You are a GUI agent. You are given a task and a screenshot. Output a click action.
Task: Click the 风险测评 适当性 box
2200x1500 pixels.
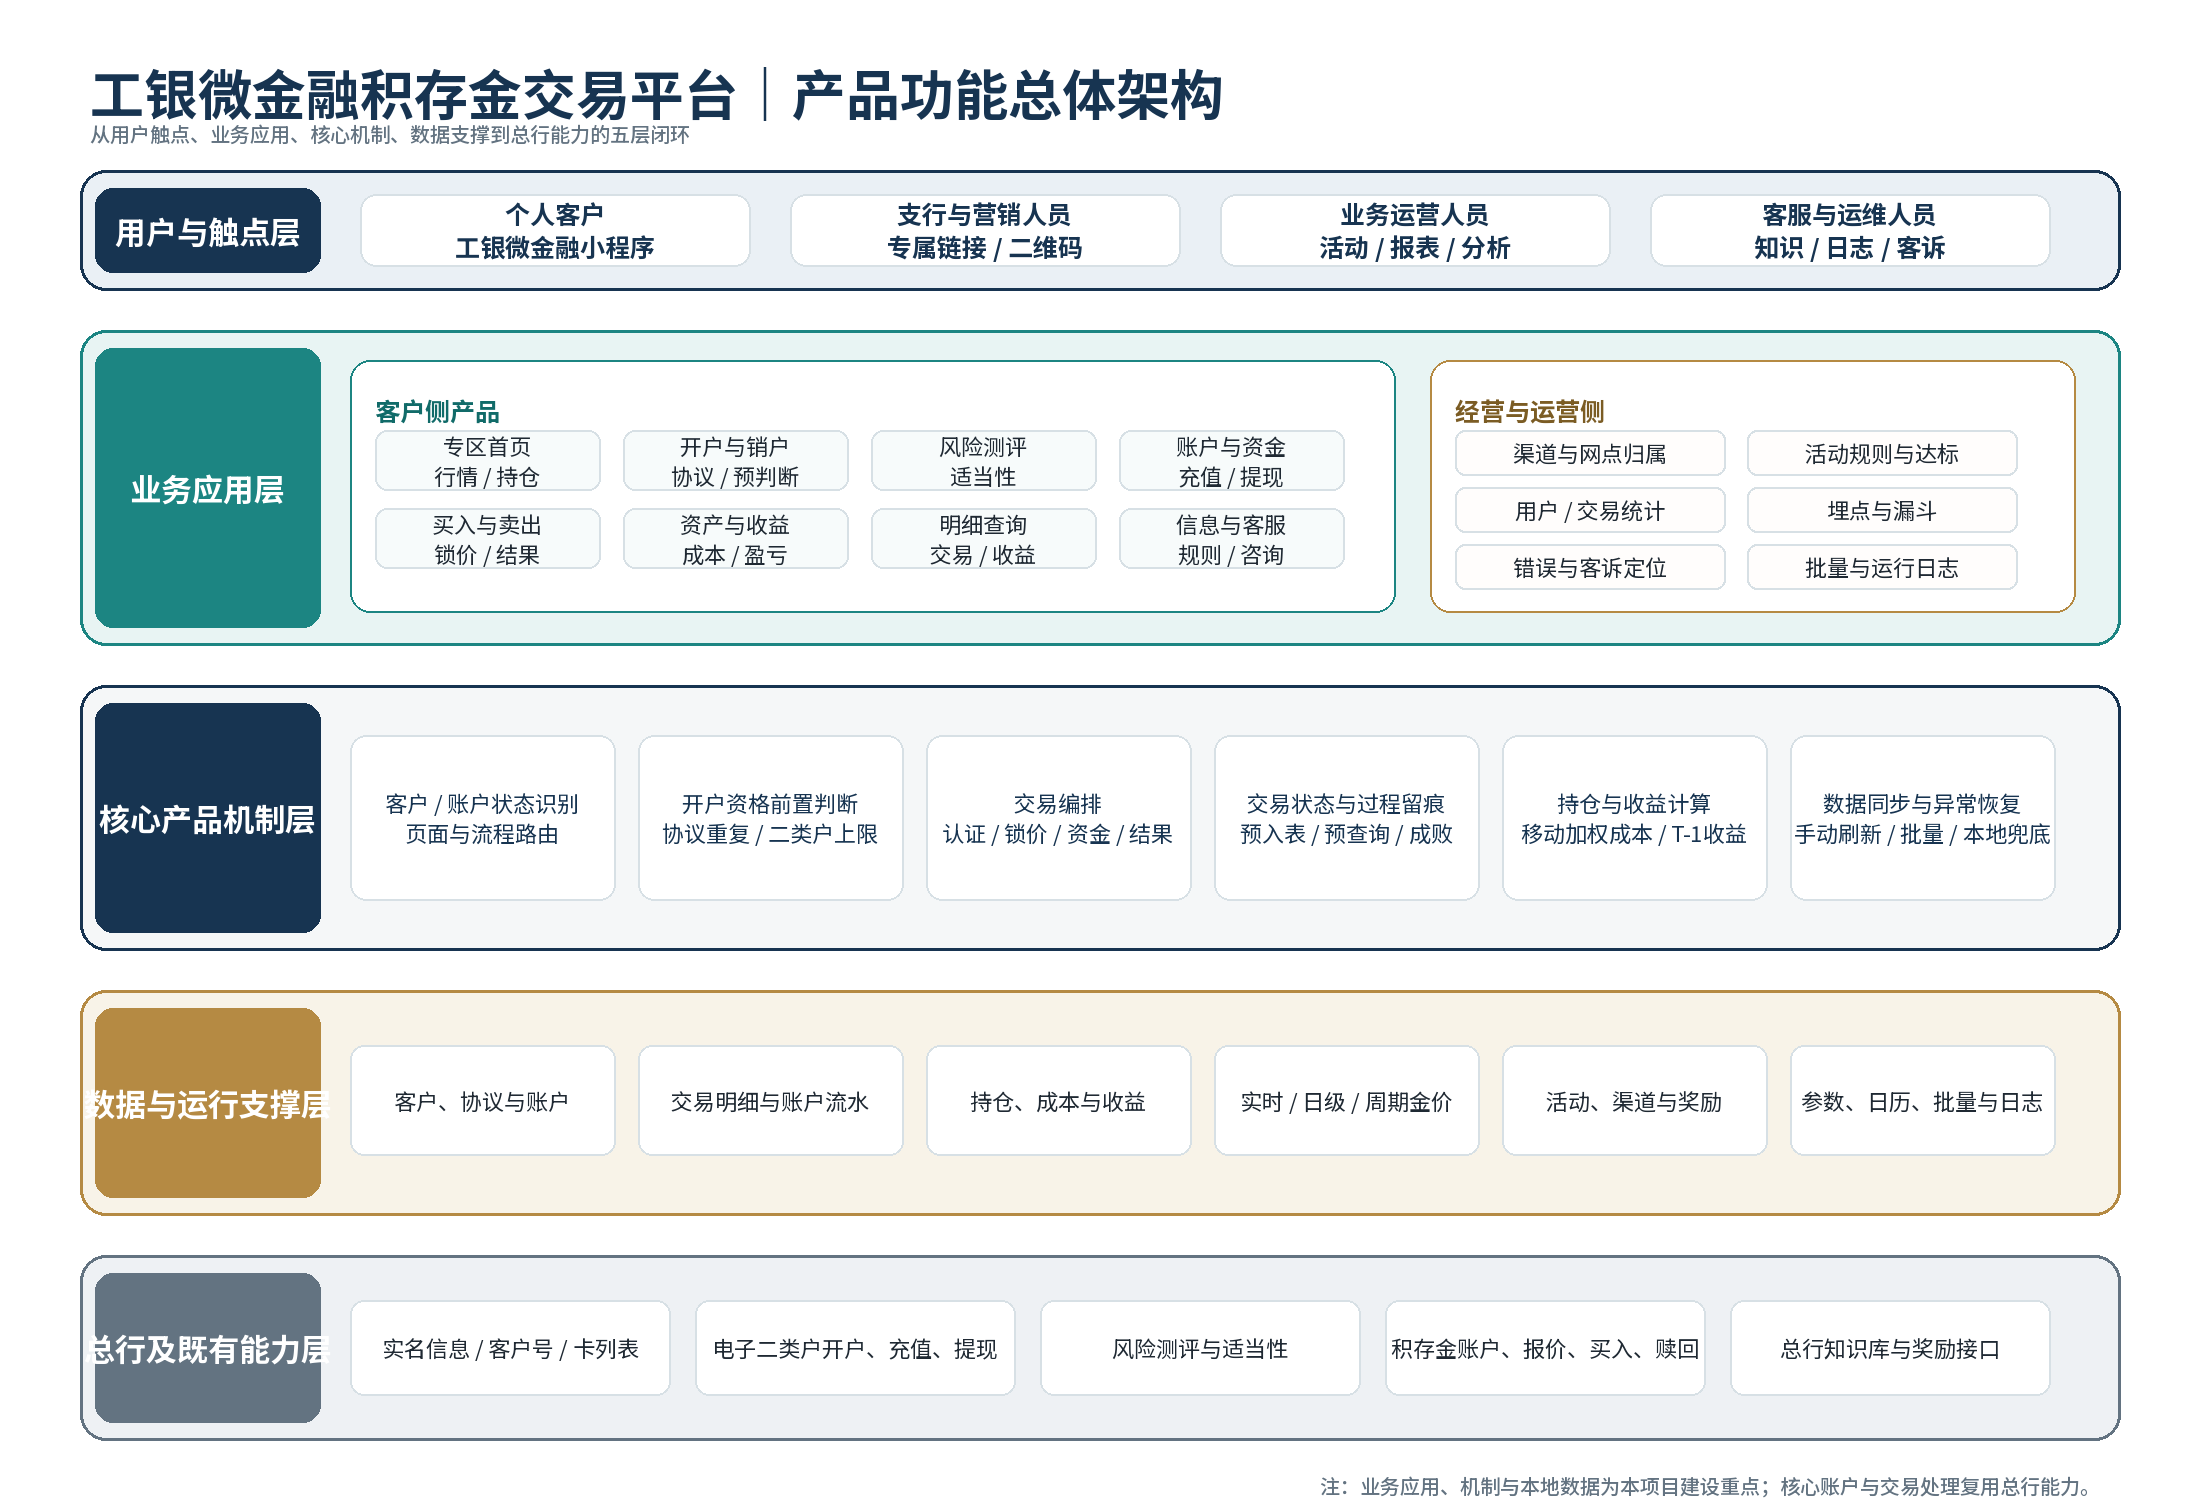click(984, 461)
